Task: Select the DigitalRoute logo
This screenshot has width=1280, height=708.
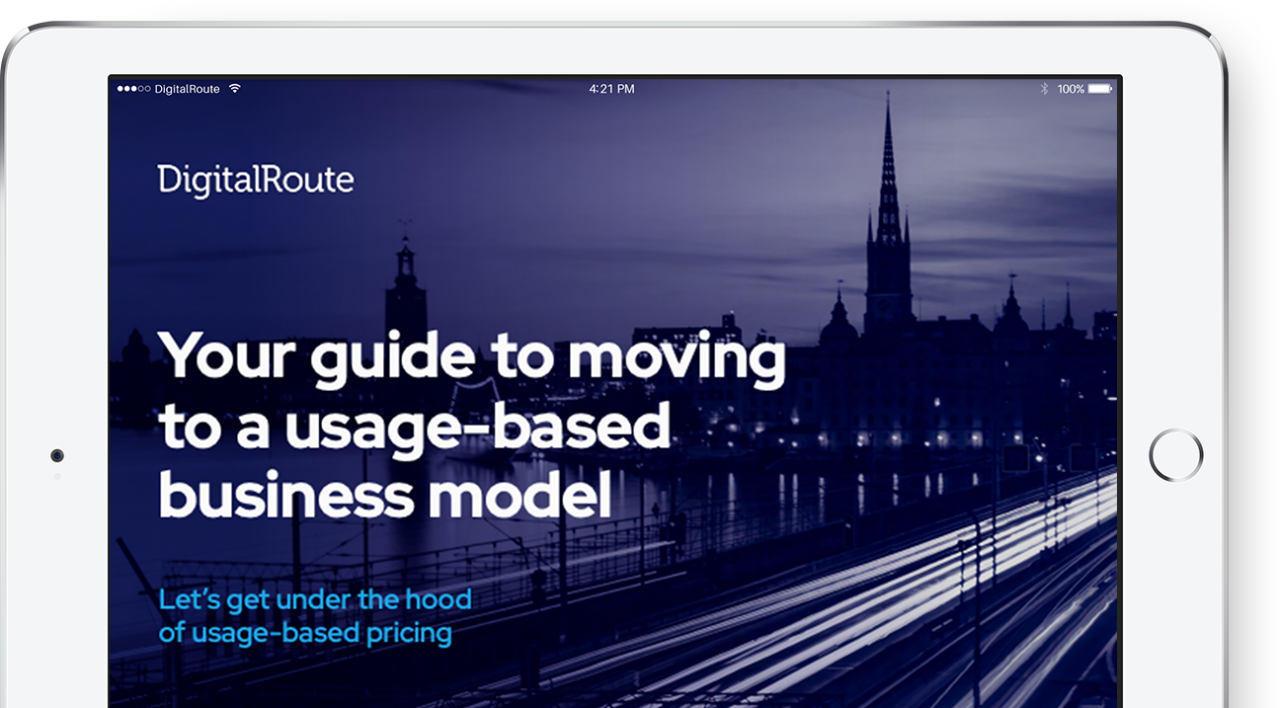Action: pyautogui.click(x=256, y=180)
